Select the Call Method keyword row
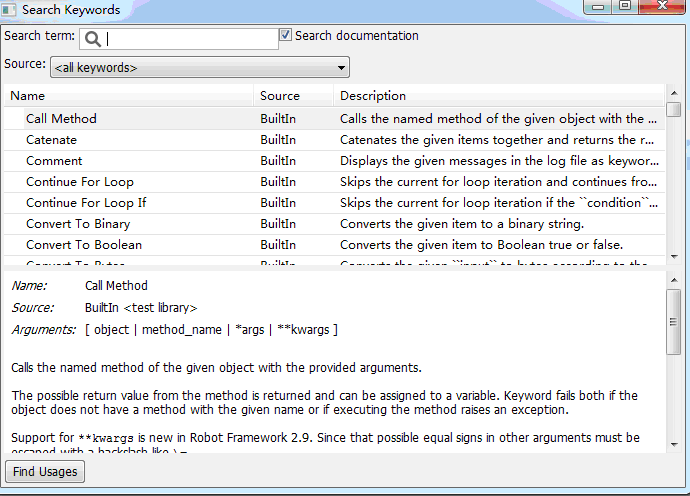This screenshot has width=690, height=496. (x=334, y=118)
